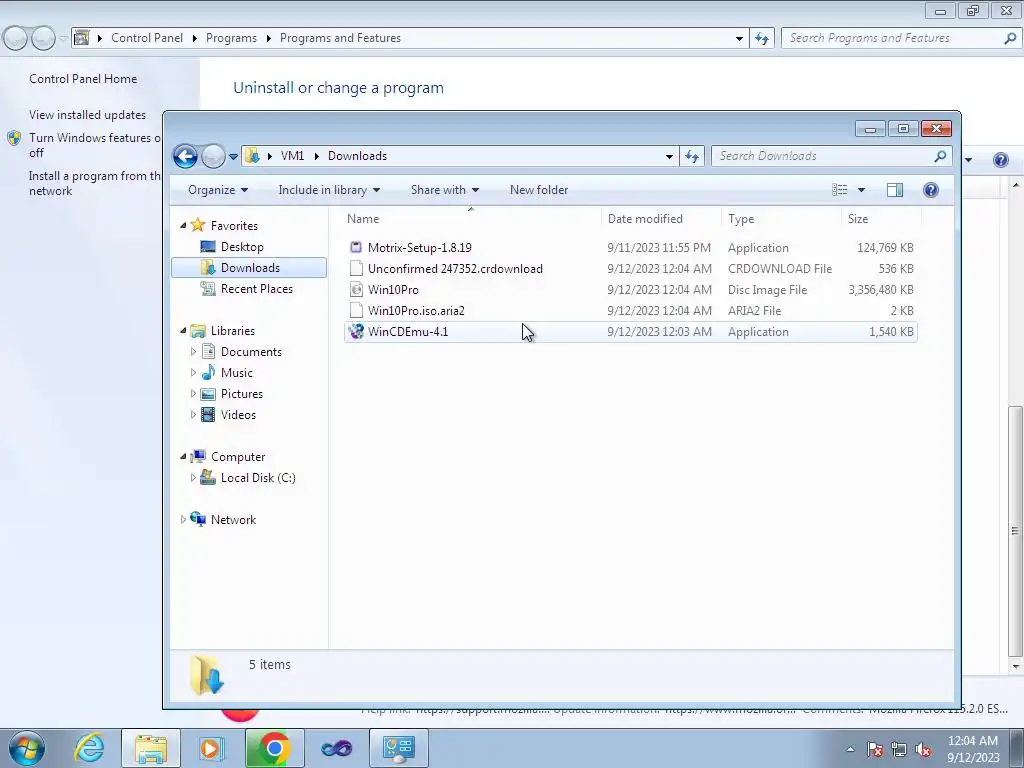The width and height of the screenshot is (1024, 768).
Task: Open the Windows Start menu
Action: 27,748
